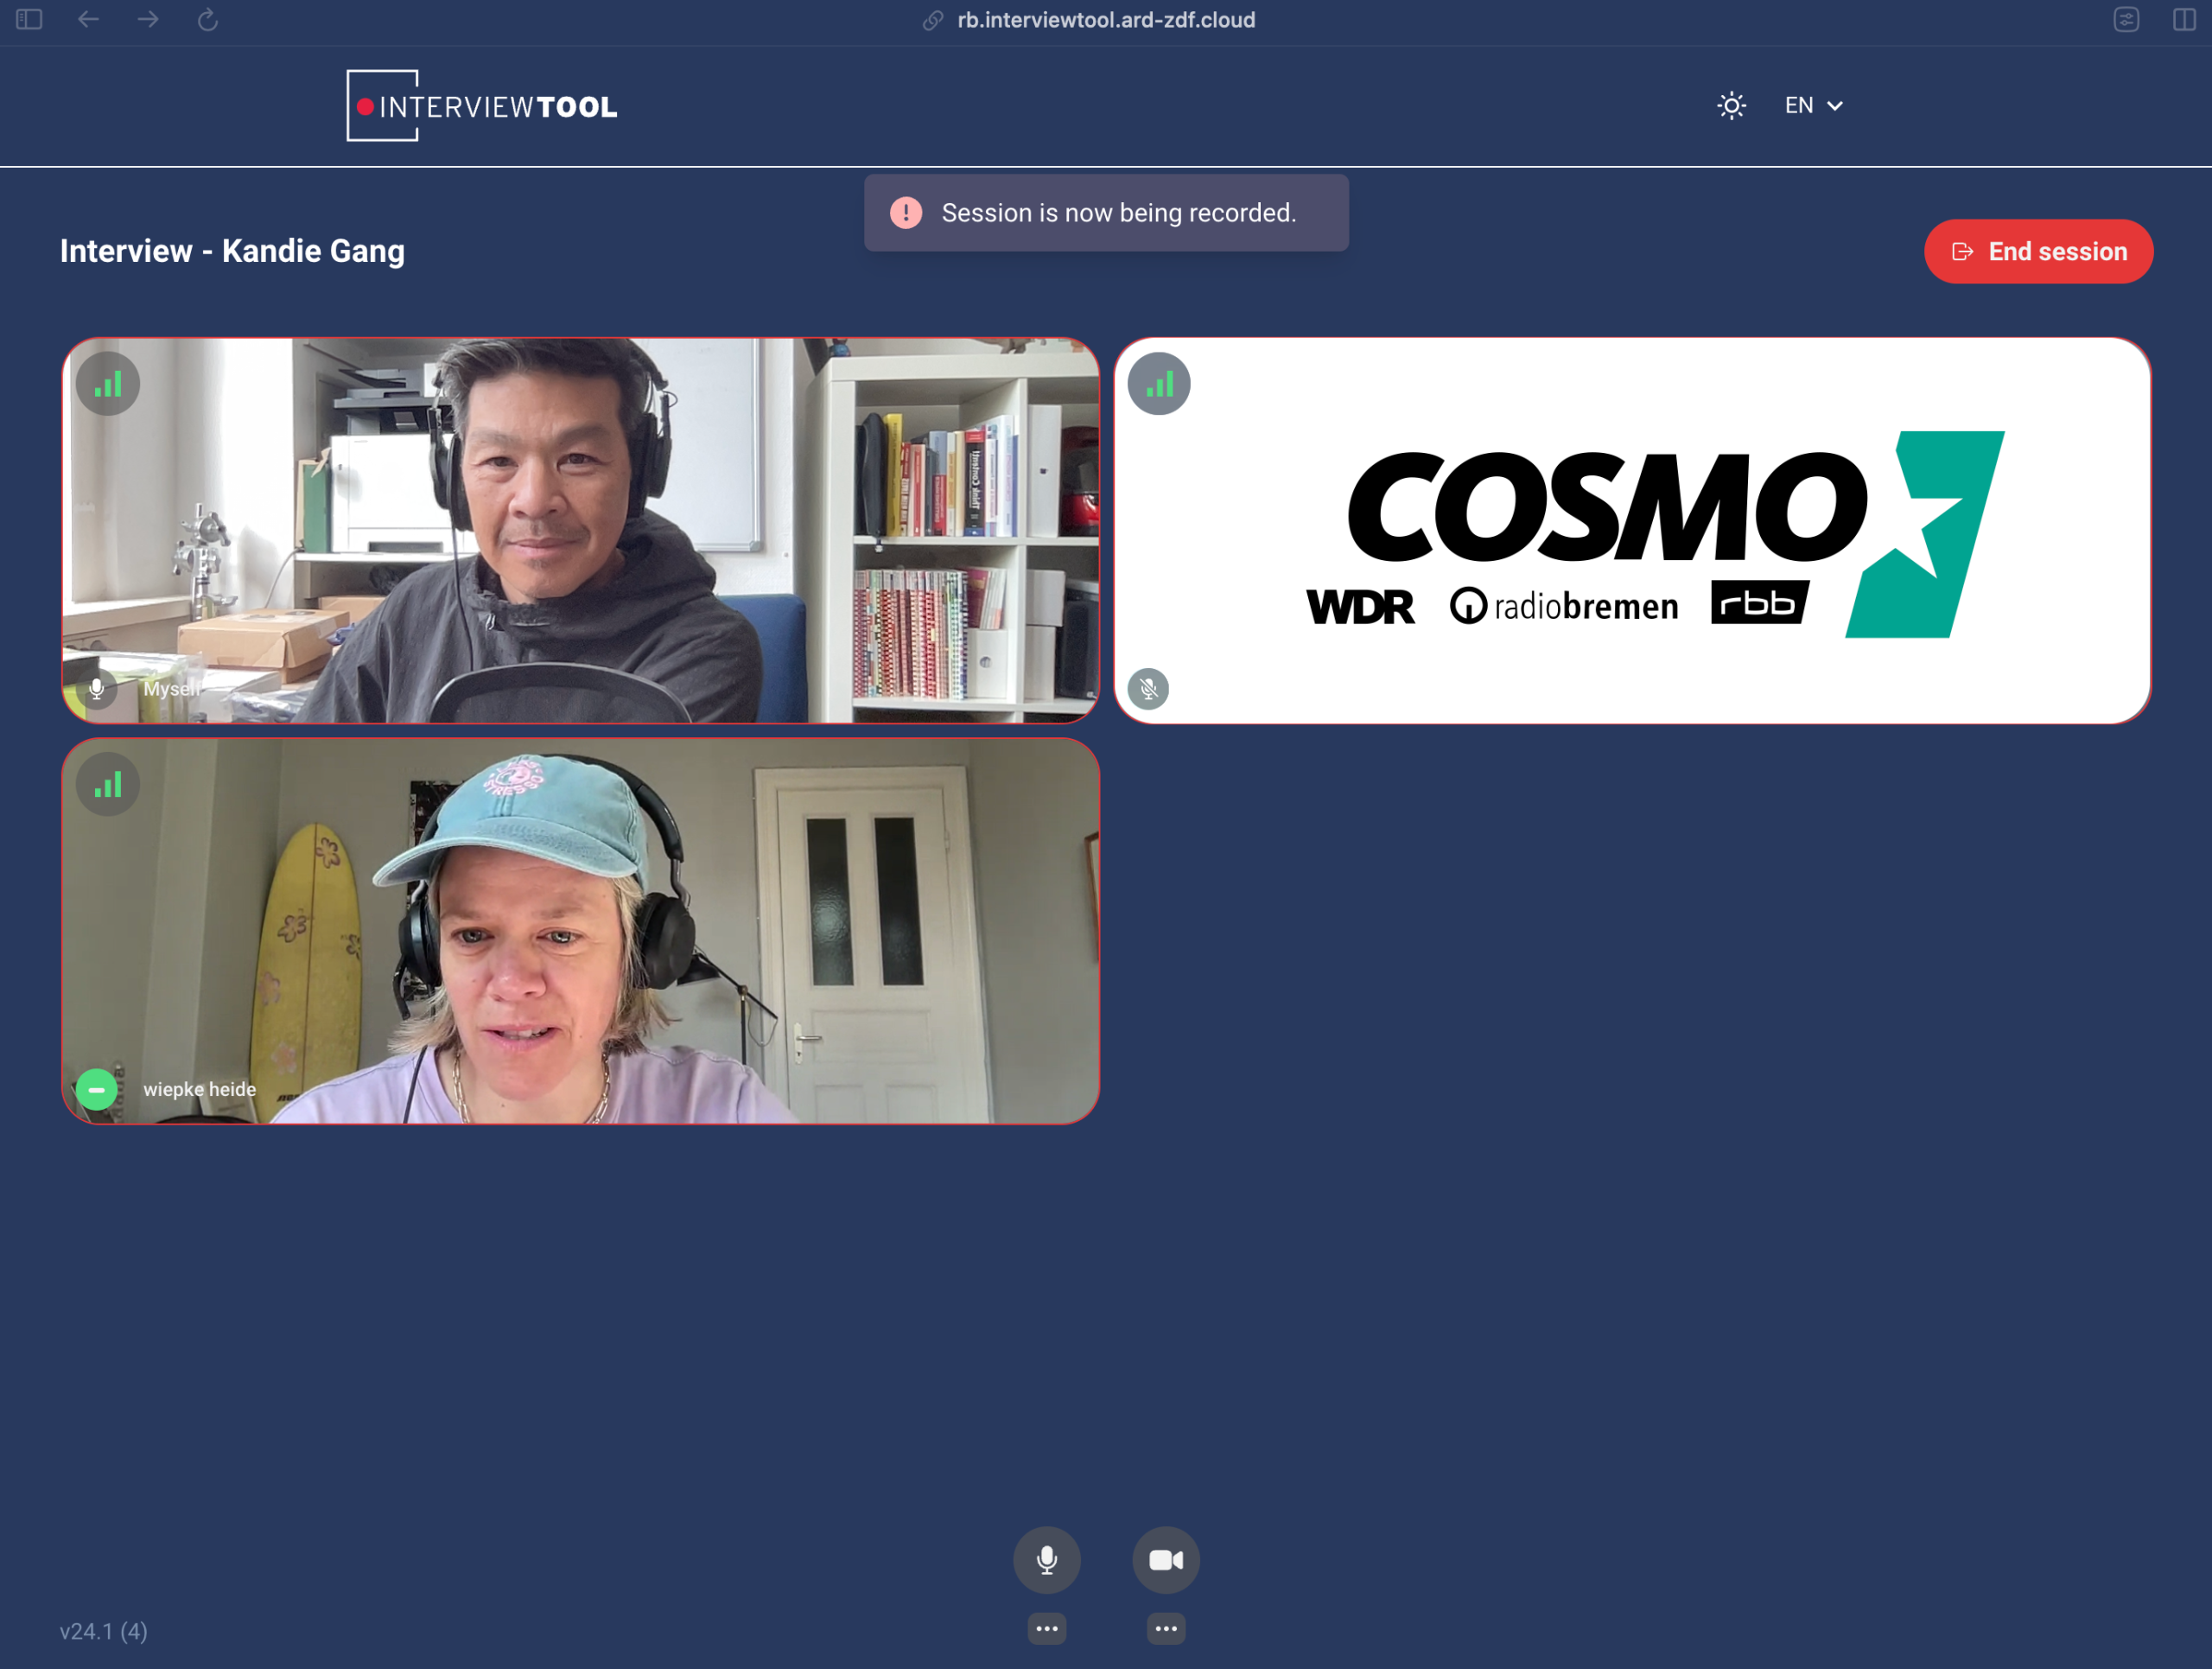Click the 'Interview - Kandie Gang' title

click(x=232, y=251)
